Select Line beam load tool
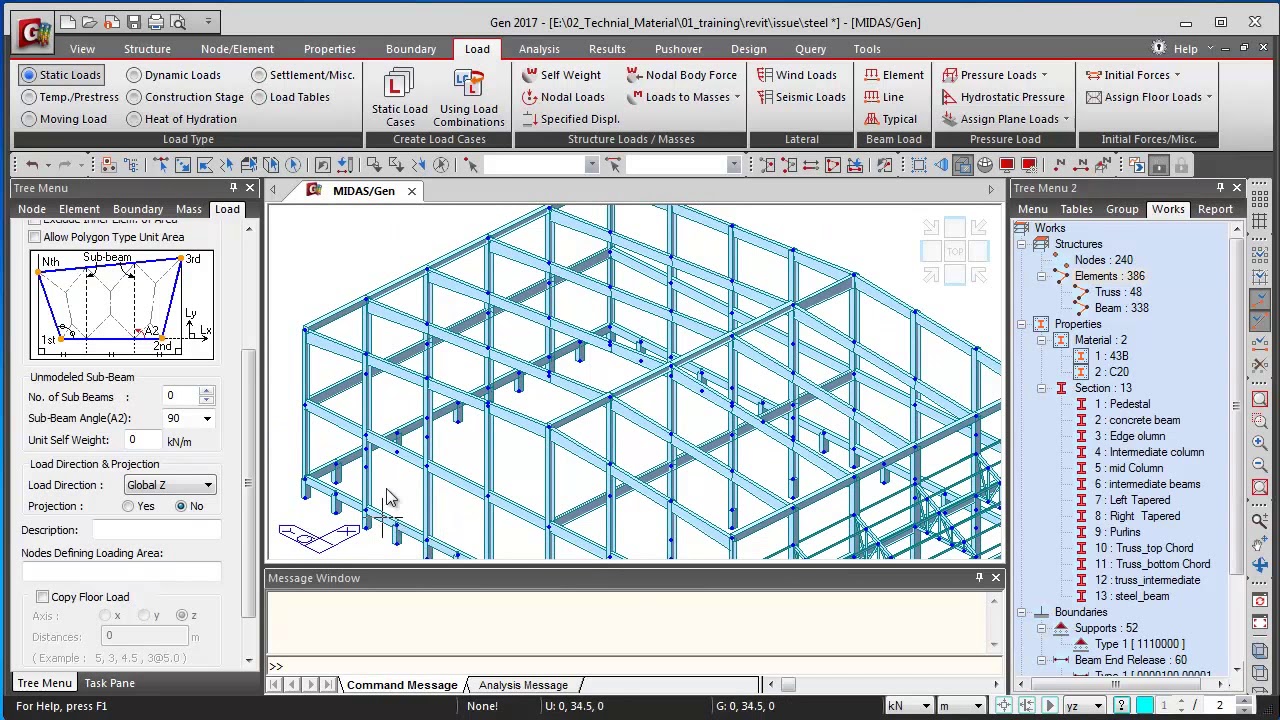The image size is (1280, 720). [884, 97]
